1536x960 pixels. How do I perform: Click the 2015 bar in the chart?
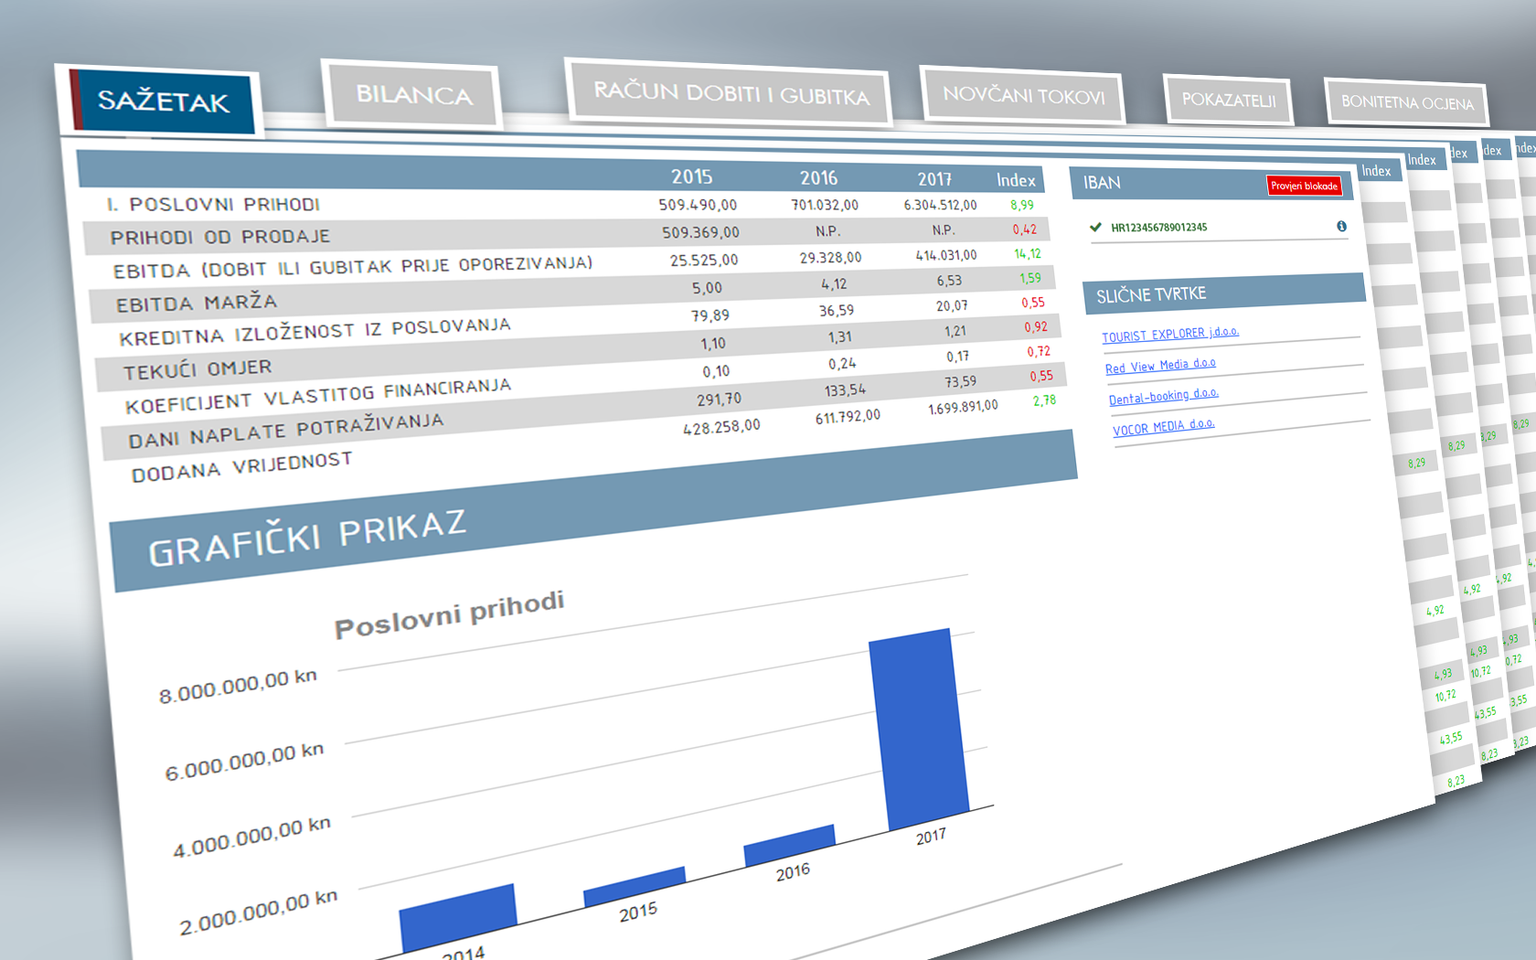click(634, 886)
